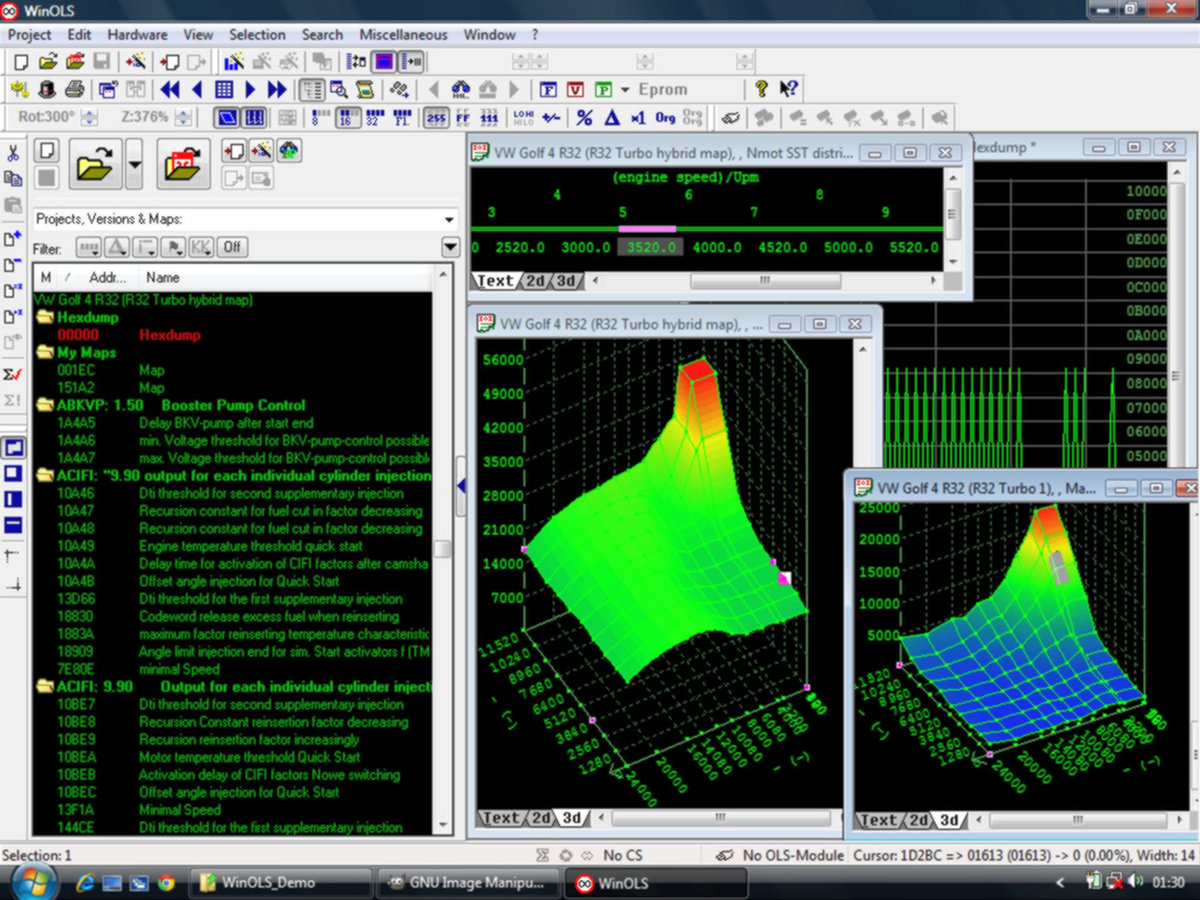The width and height of the screenshot is (1200, 900).
Task: Switch to WinOLS_Demo in the taskbar
Action: pyautogui.click(x=280, y=883)
